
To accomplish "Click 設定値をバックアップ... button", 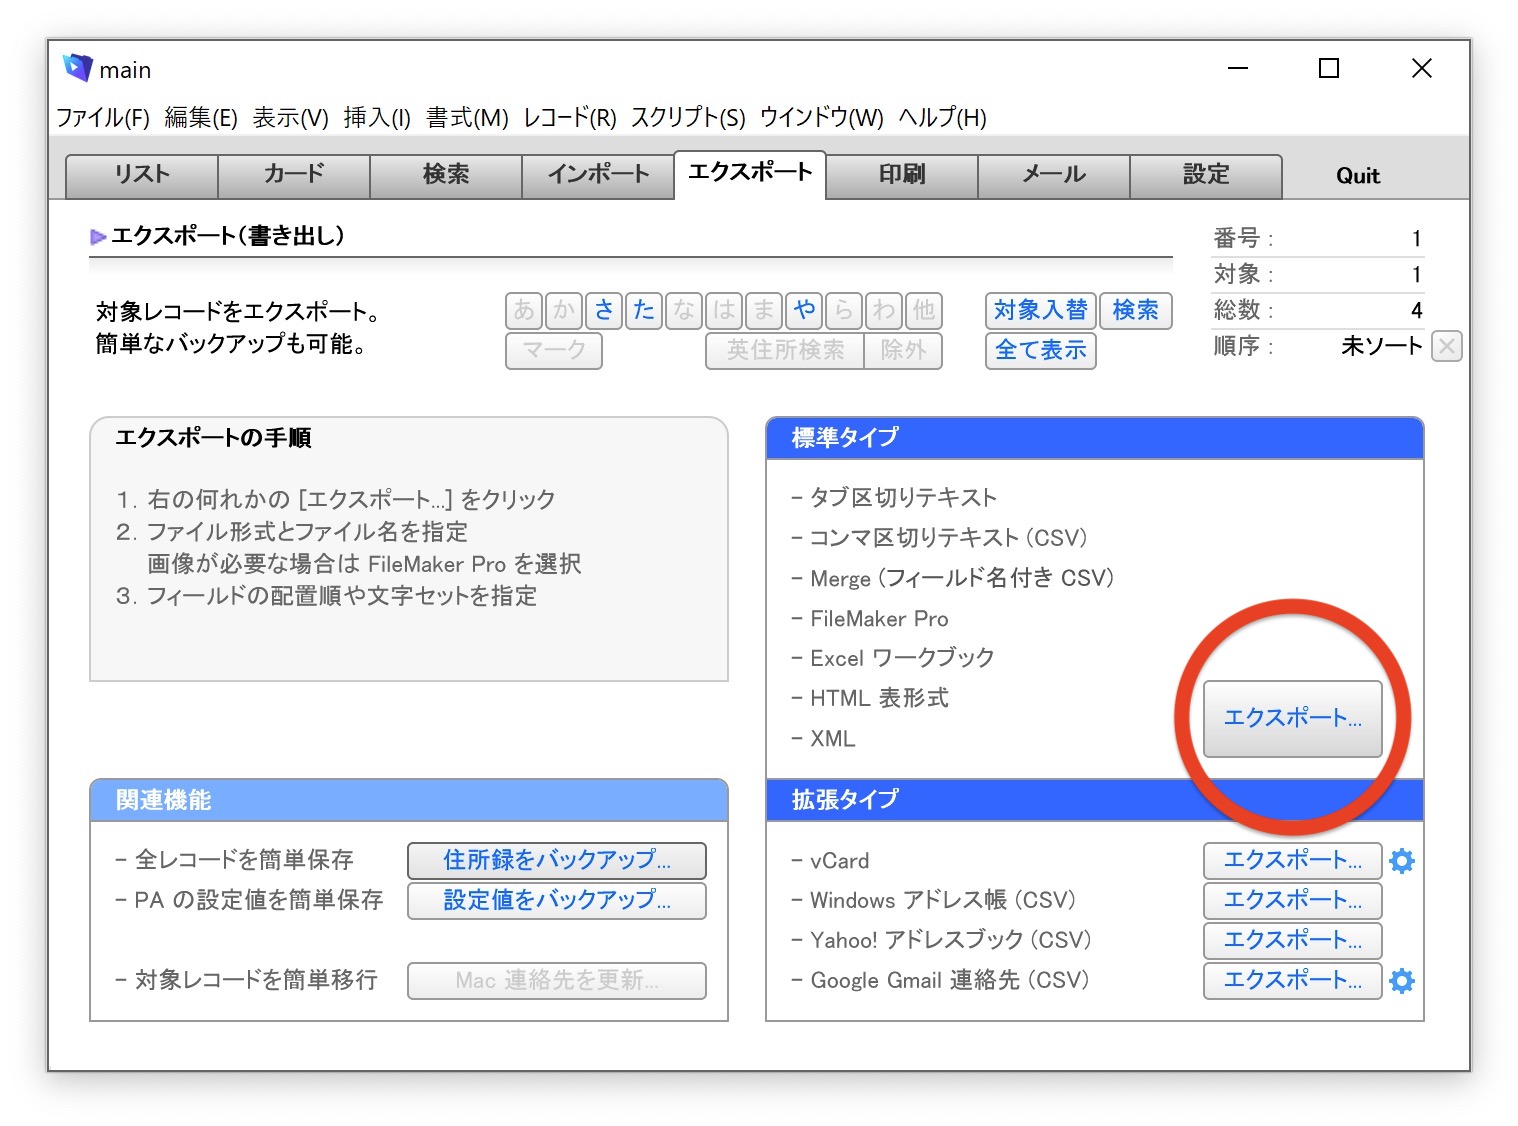I will [x=556, y=900].
